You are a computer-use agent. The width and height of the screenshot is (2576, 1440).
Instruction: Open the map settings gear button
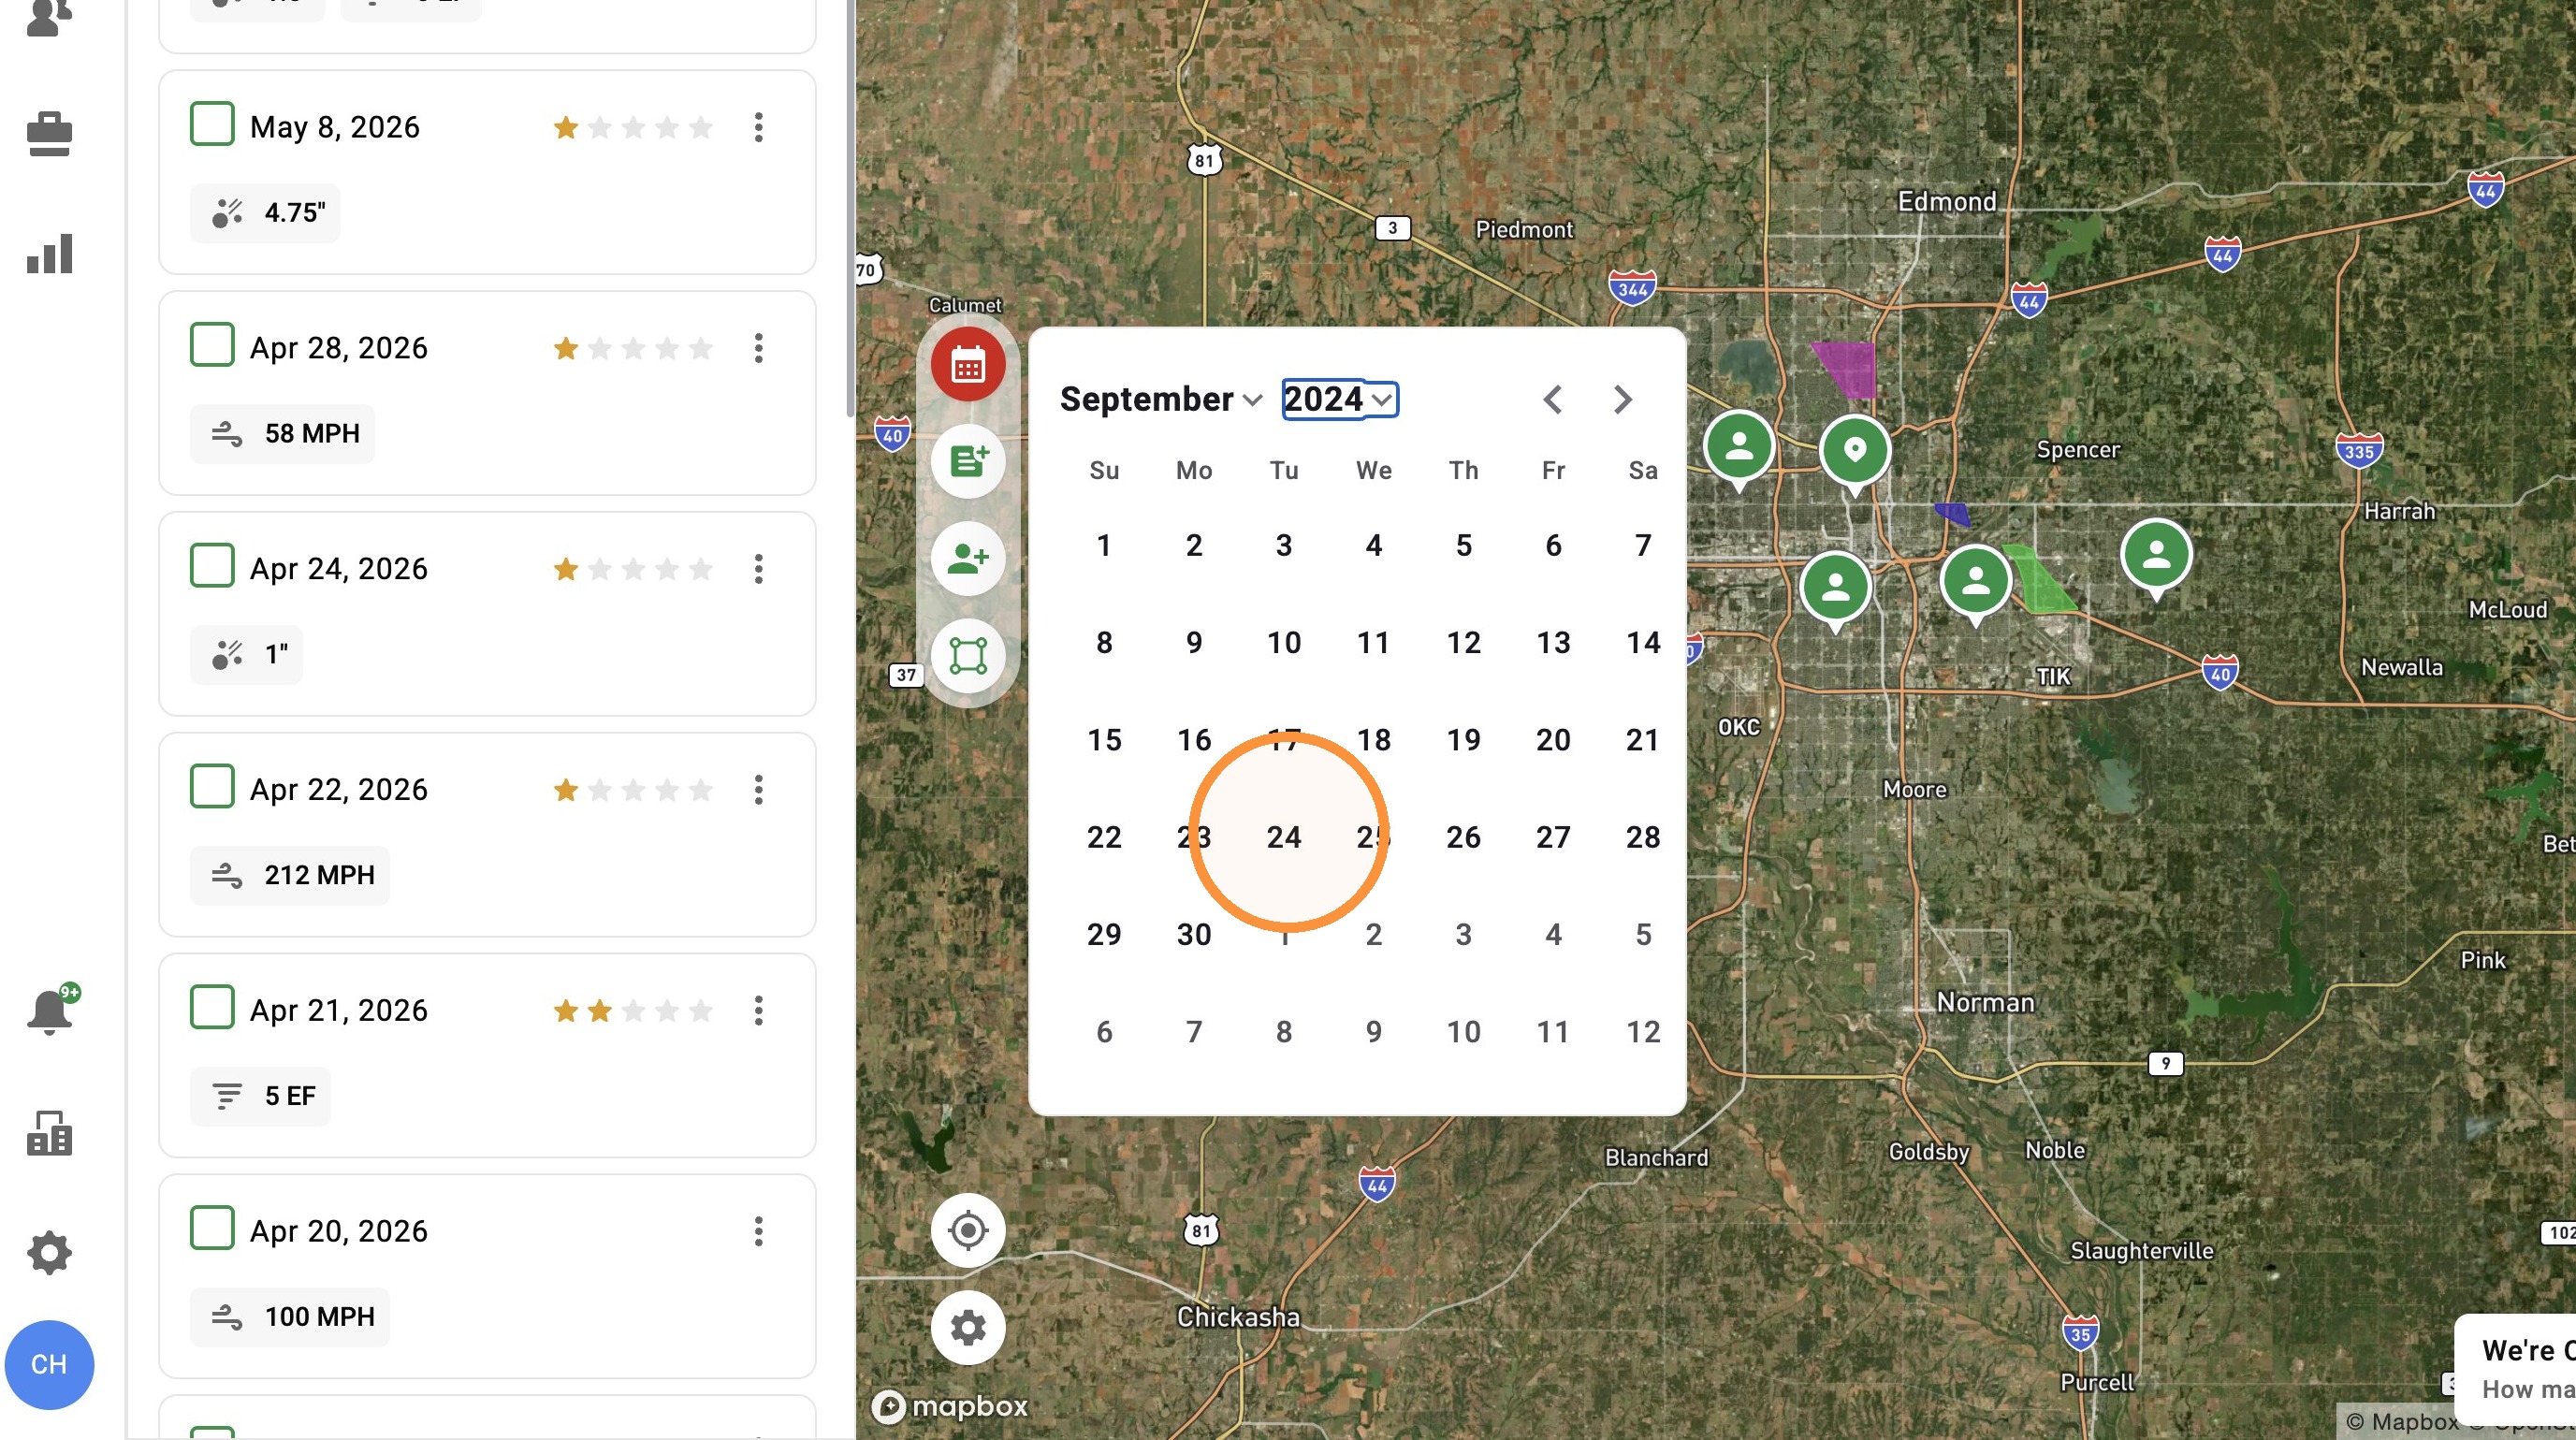[x=967, y=1328]
